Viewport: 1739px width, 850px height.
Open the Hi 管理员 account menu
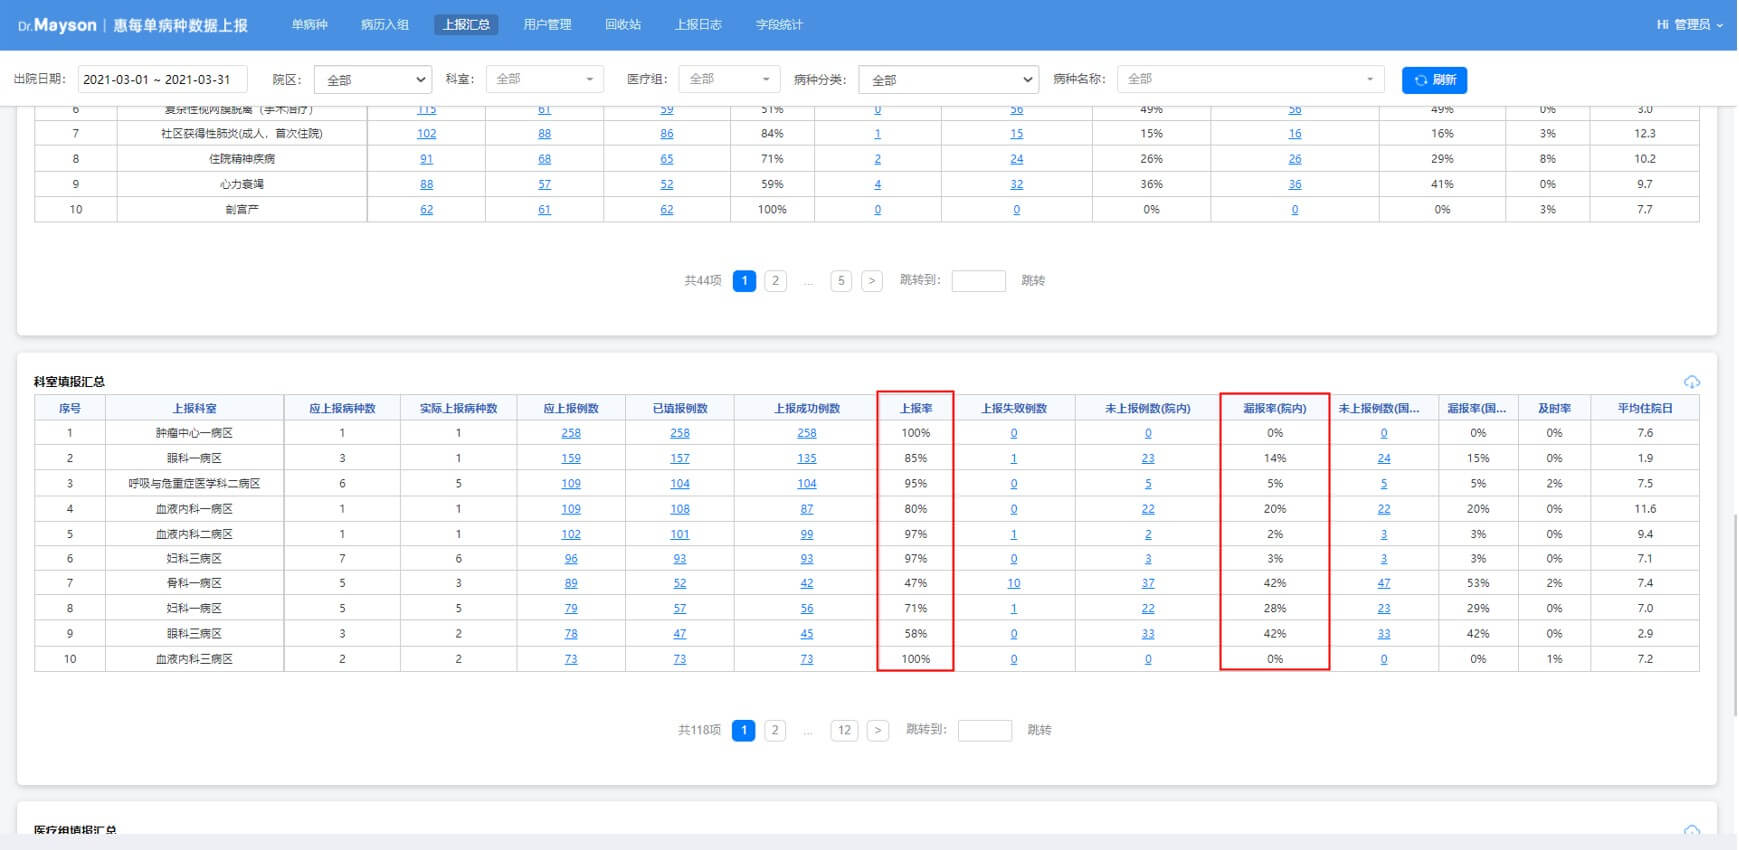(x=1688, y=25)
